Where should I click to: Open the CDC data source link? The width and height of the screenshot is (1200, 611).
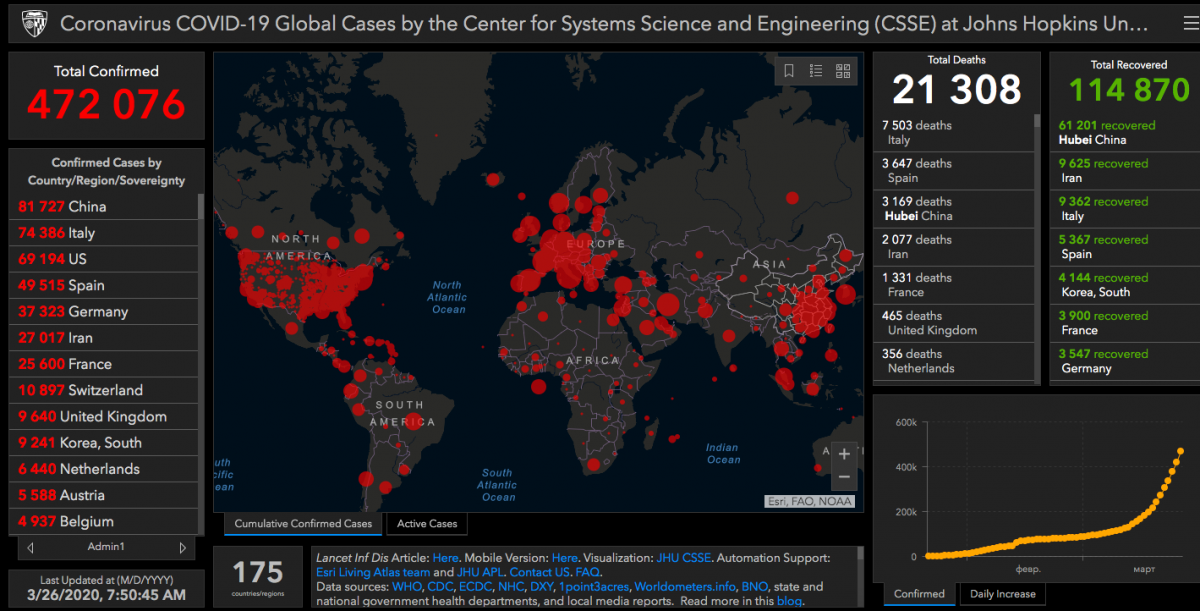pos(441,586)
